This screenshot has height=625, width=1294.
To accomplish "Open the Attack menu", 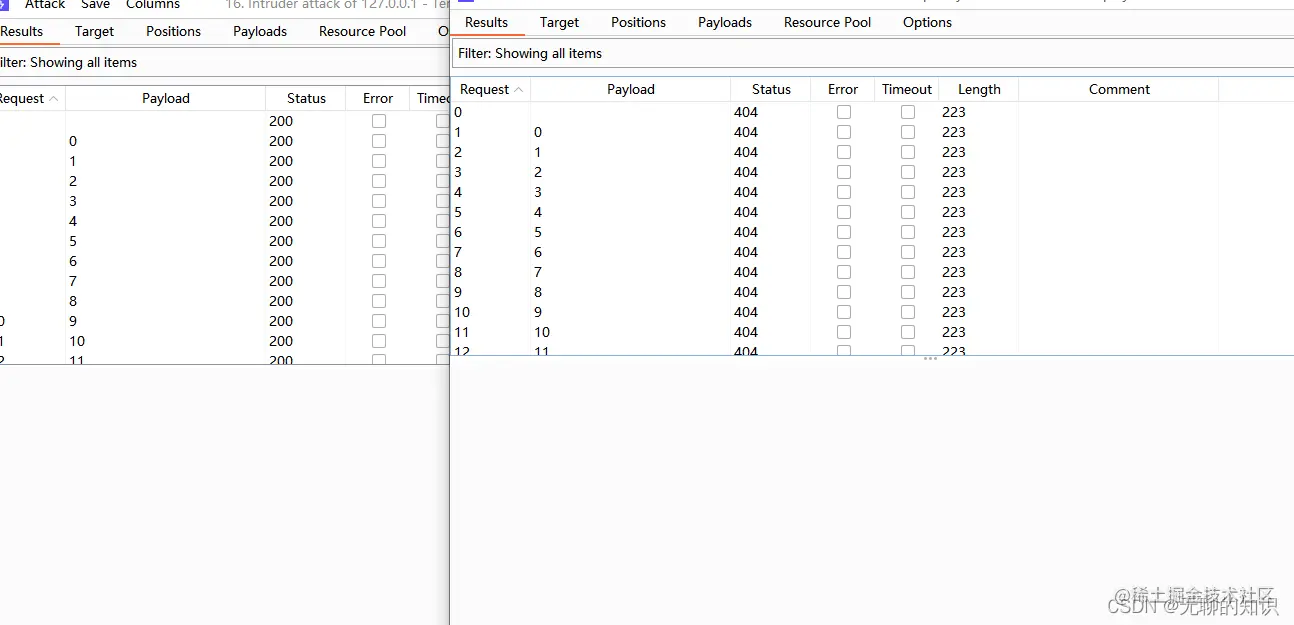I will click(45, 5).
